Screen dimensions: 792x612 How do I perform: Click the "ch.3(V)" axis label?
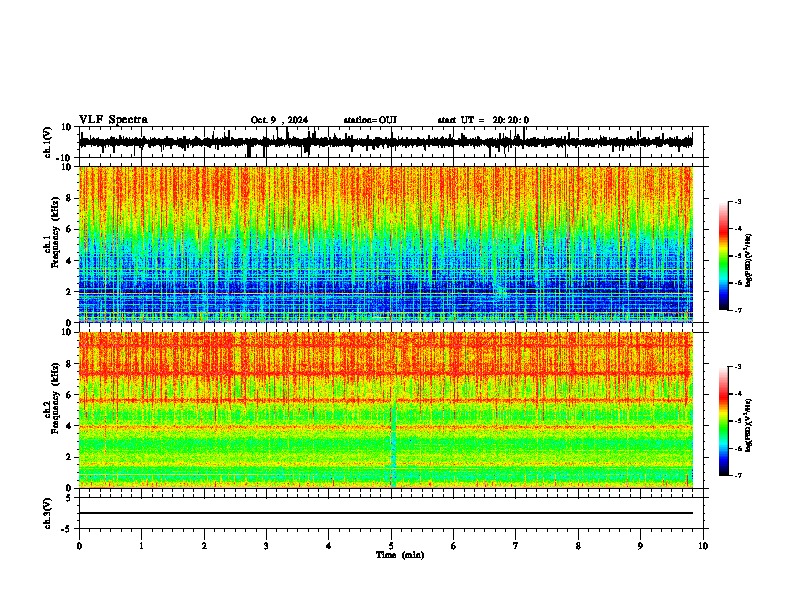pos(48,513)
